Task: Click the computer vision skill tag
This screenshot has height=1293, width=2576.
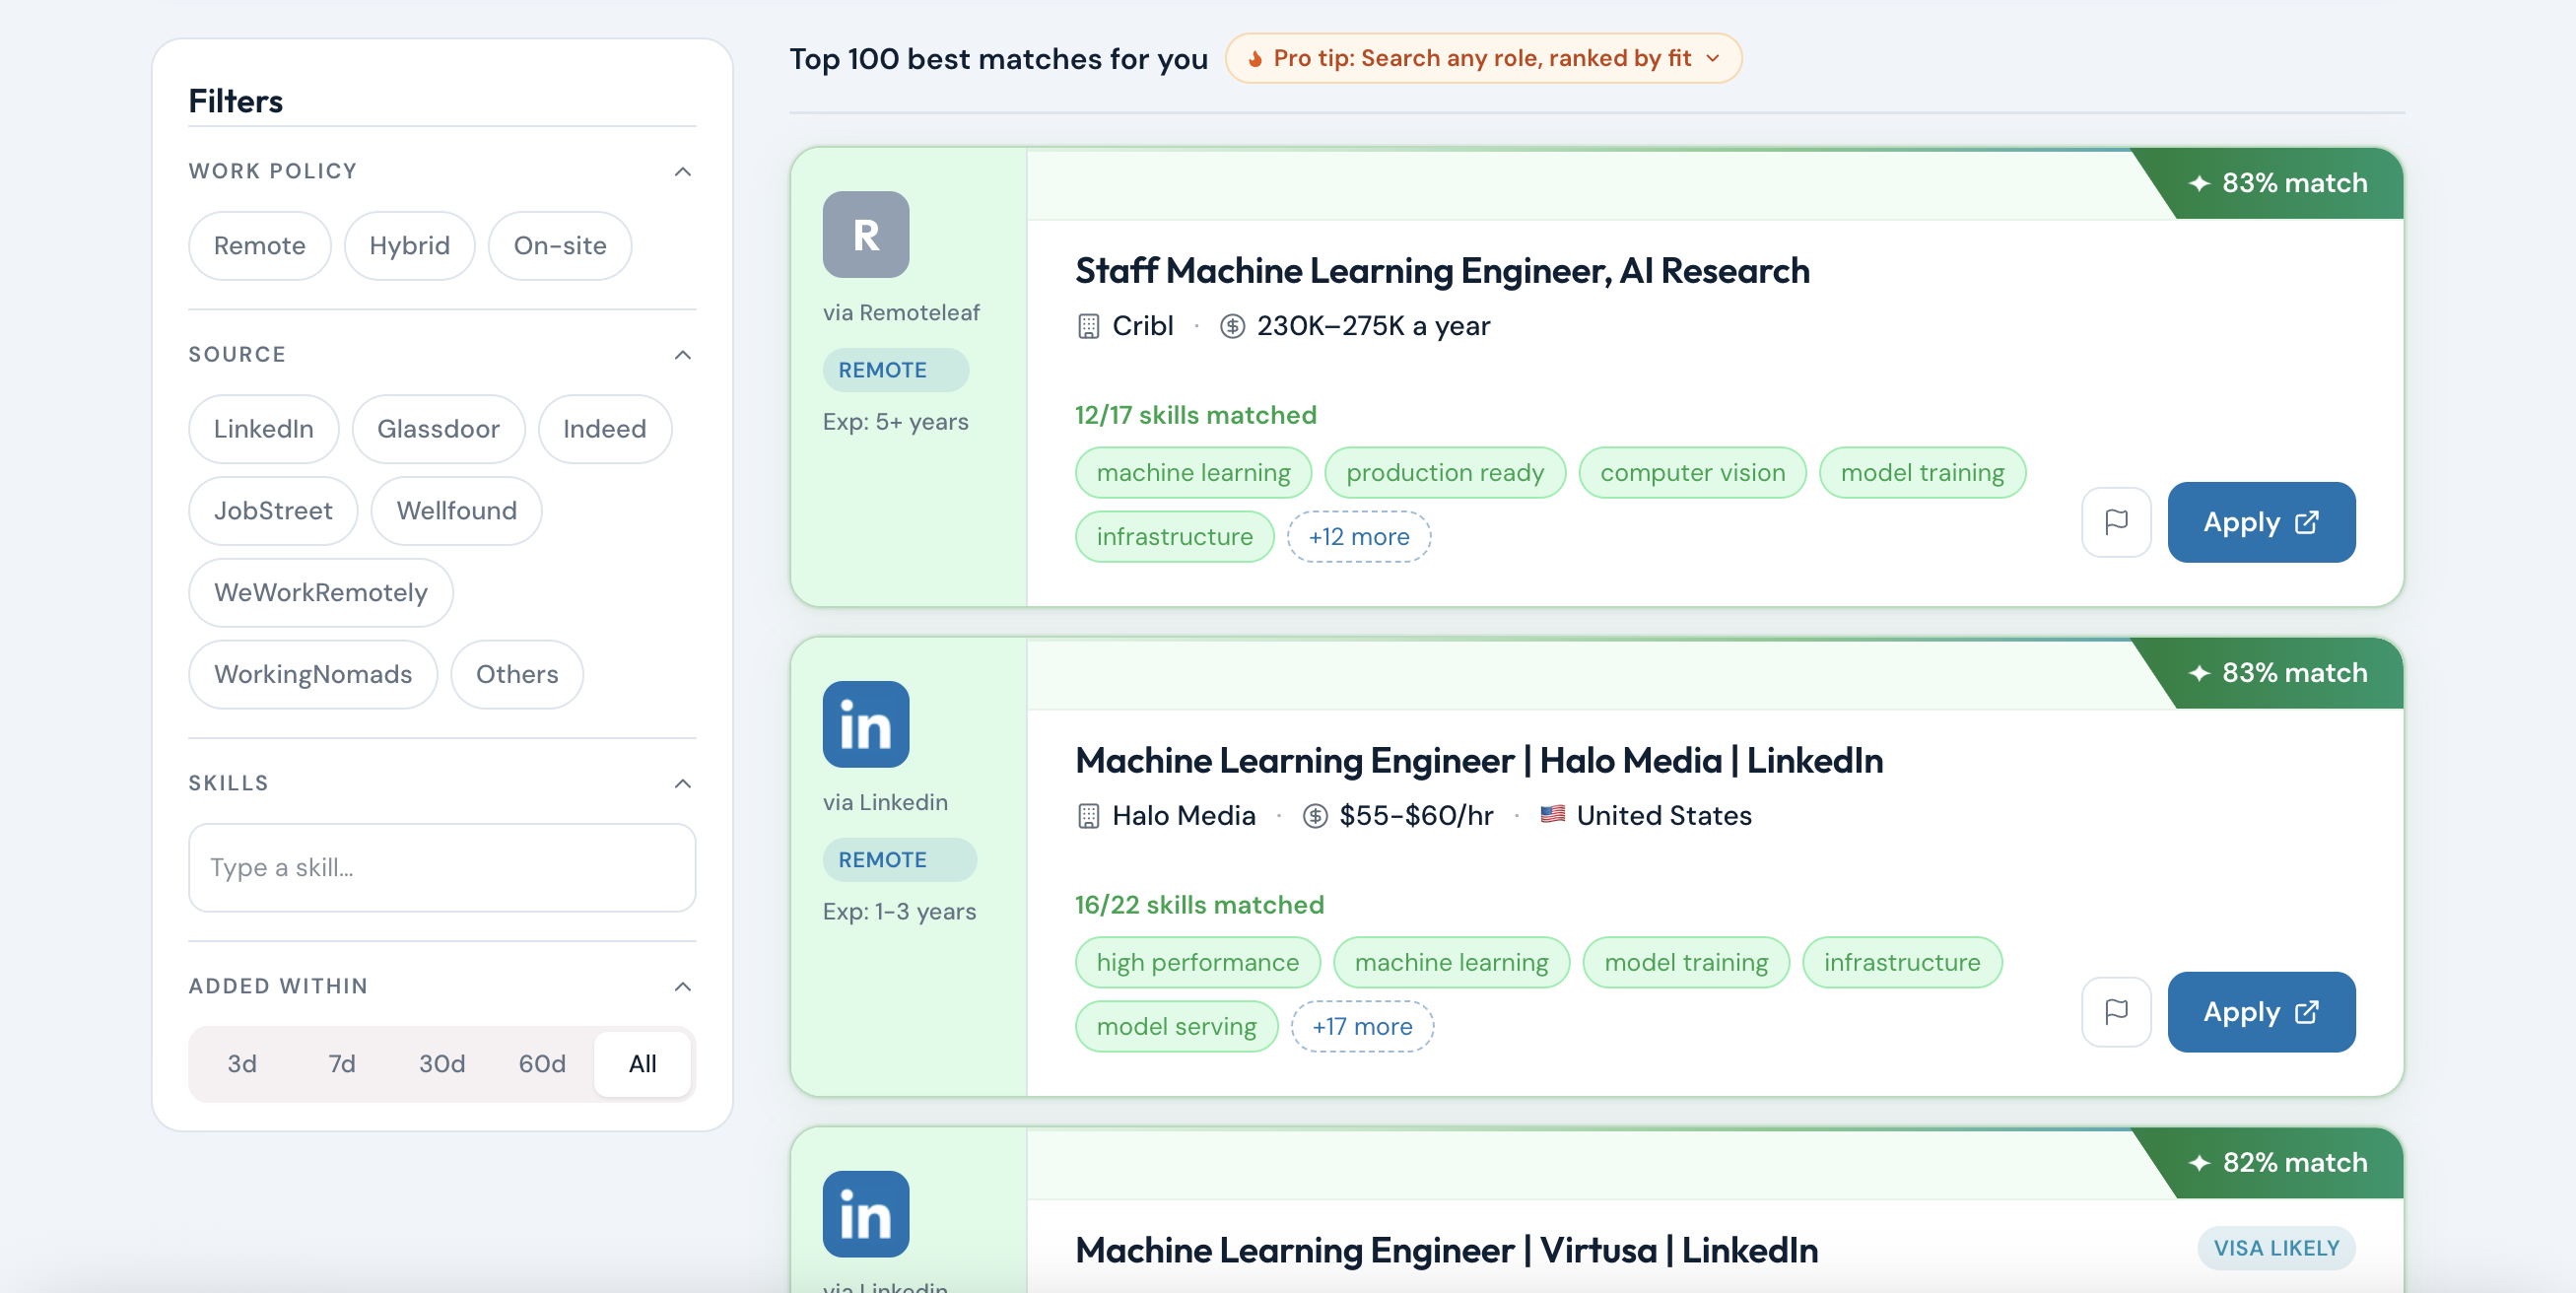Action: coord(1691,473)
